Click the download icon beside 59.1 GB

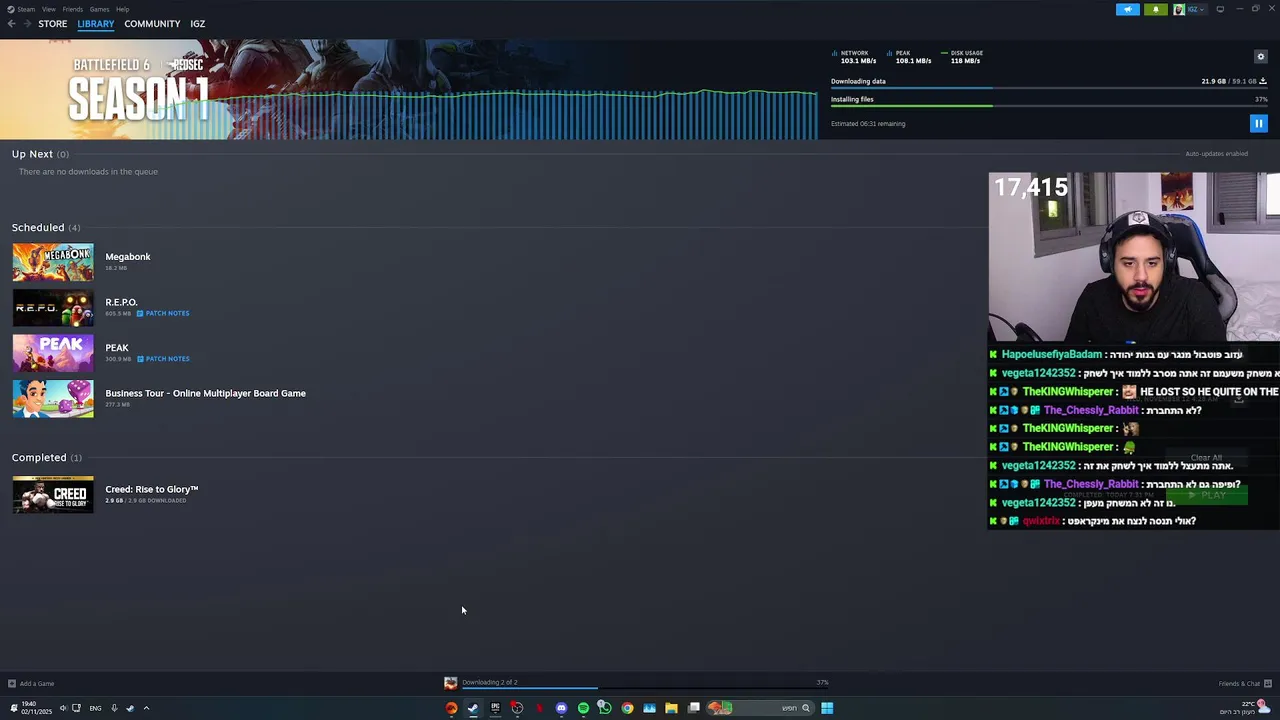pos(1263,81)
